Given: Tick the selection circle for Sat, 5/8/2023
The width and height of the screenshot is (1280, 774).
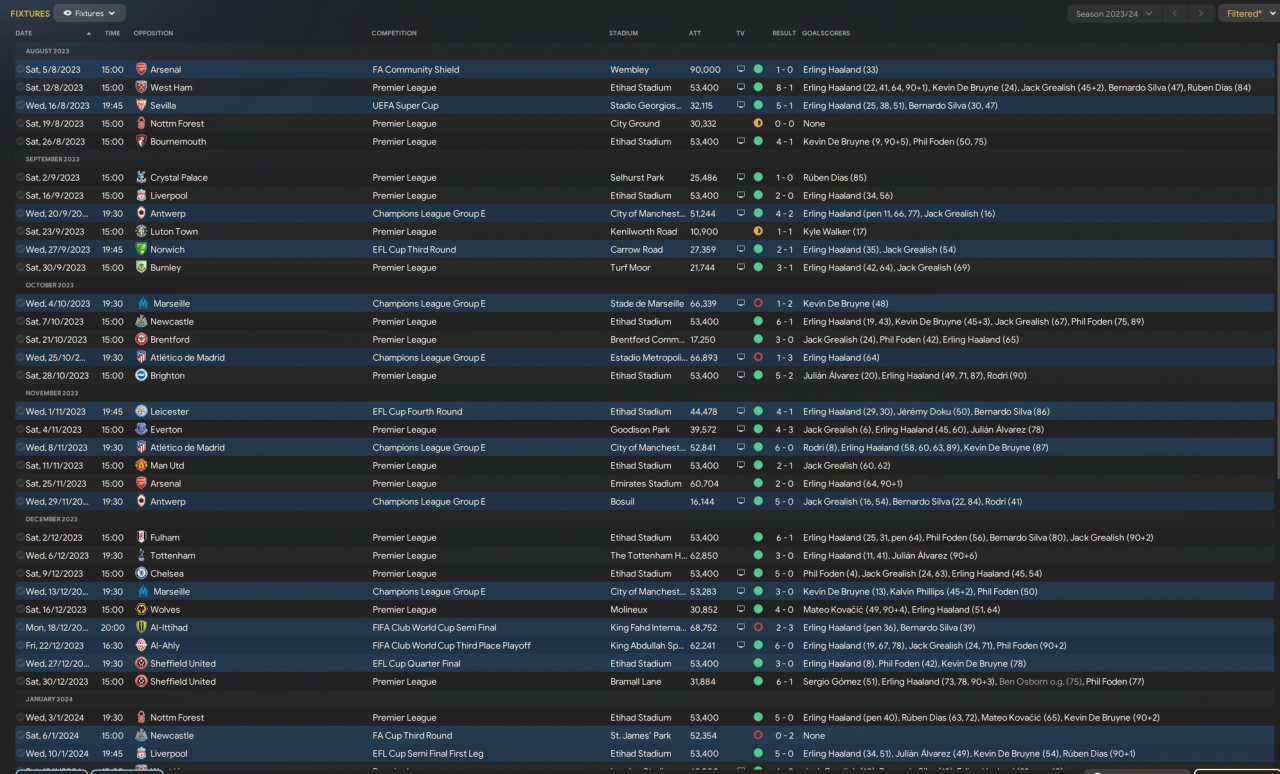Looking at the screenshot, I should click(20, 70).
